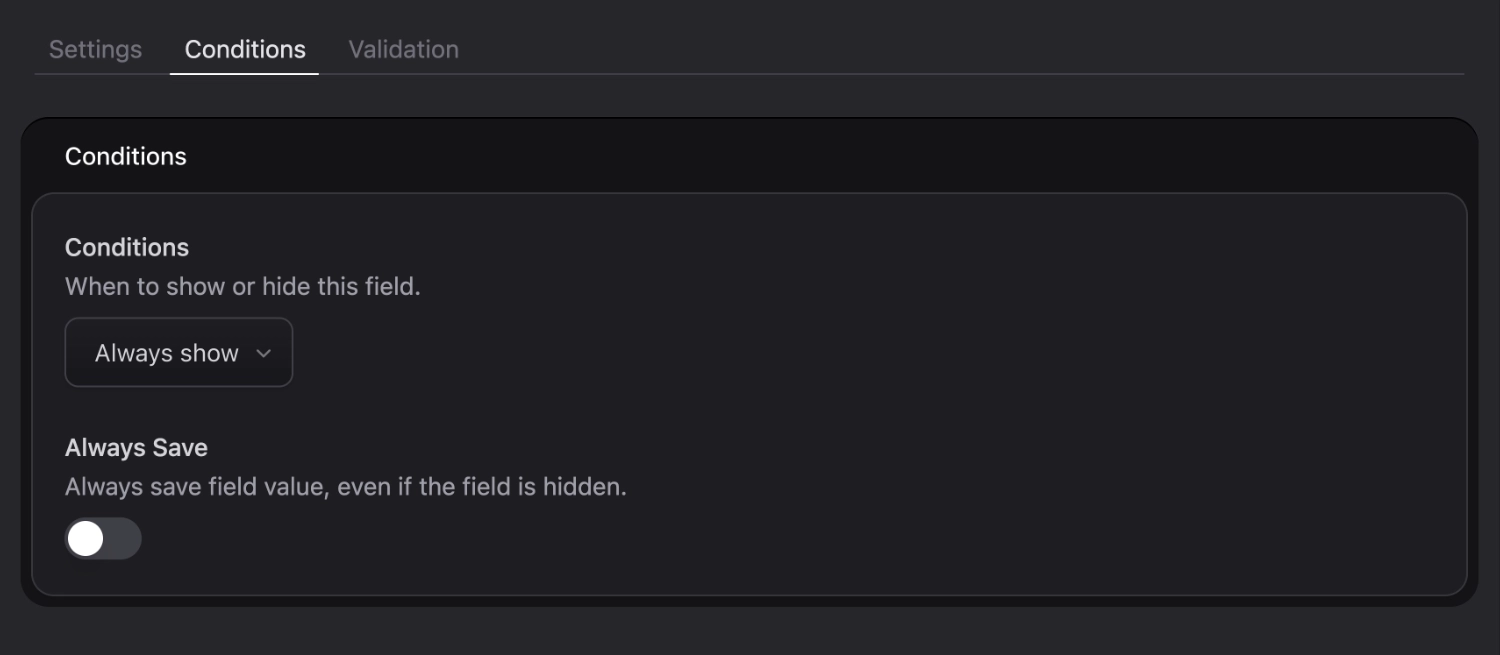
Task: Switch to the Settings tab
Action: click(94, 49)
